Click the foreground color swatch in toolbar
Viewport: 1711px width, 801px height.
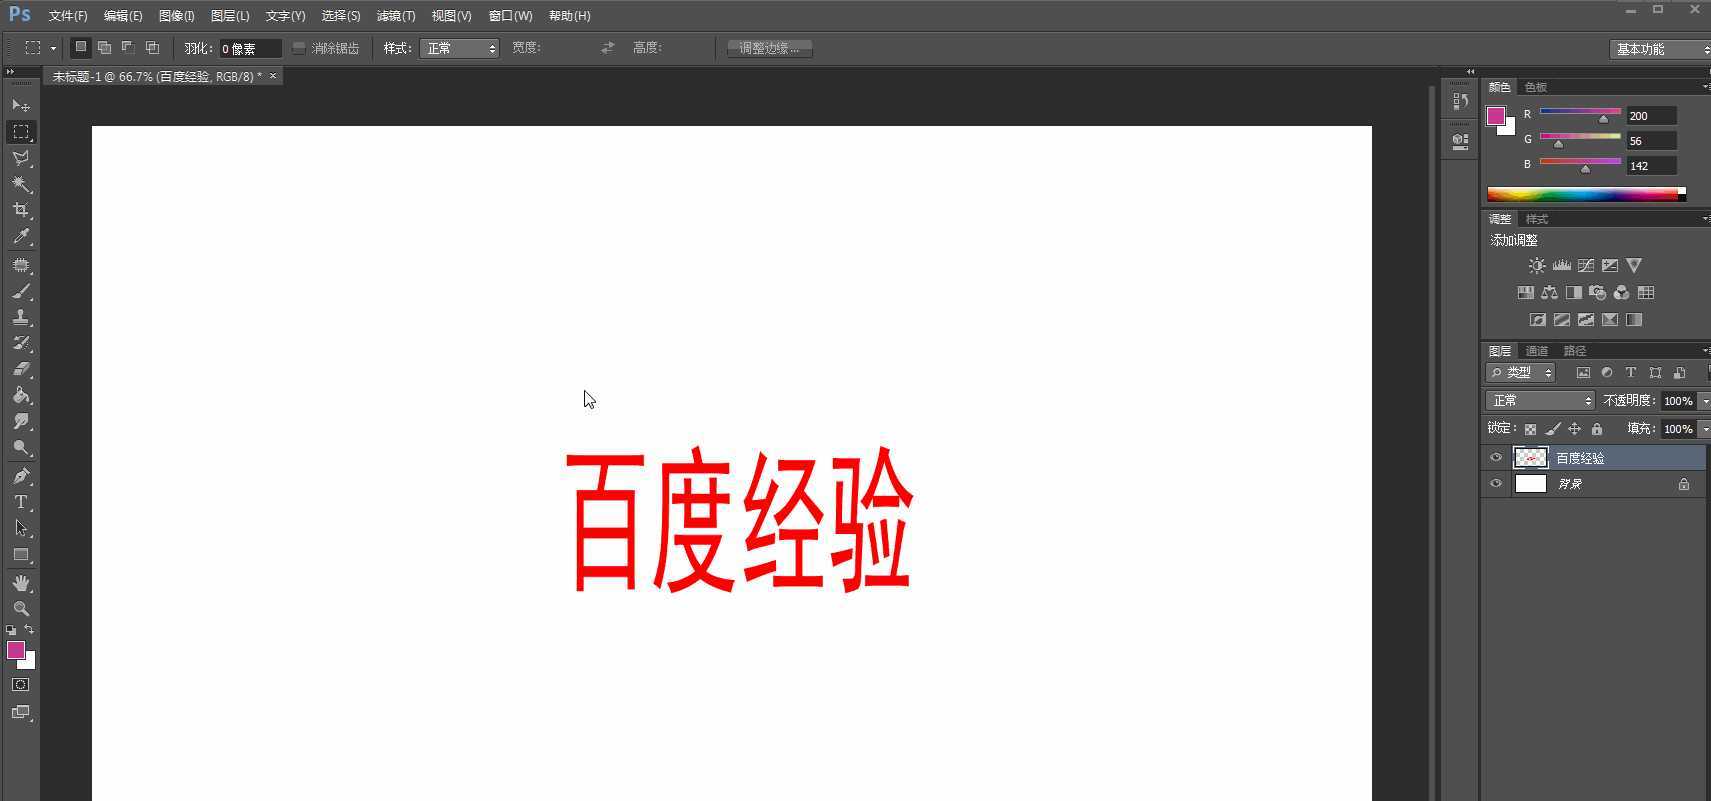pyautogui.click(x=15, y=651)
